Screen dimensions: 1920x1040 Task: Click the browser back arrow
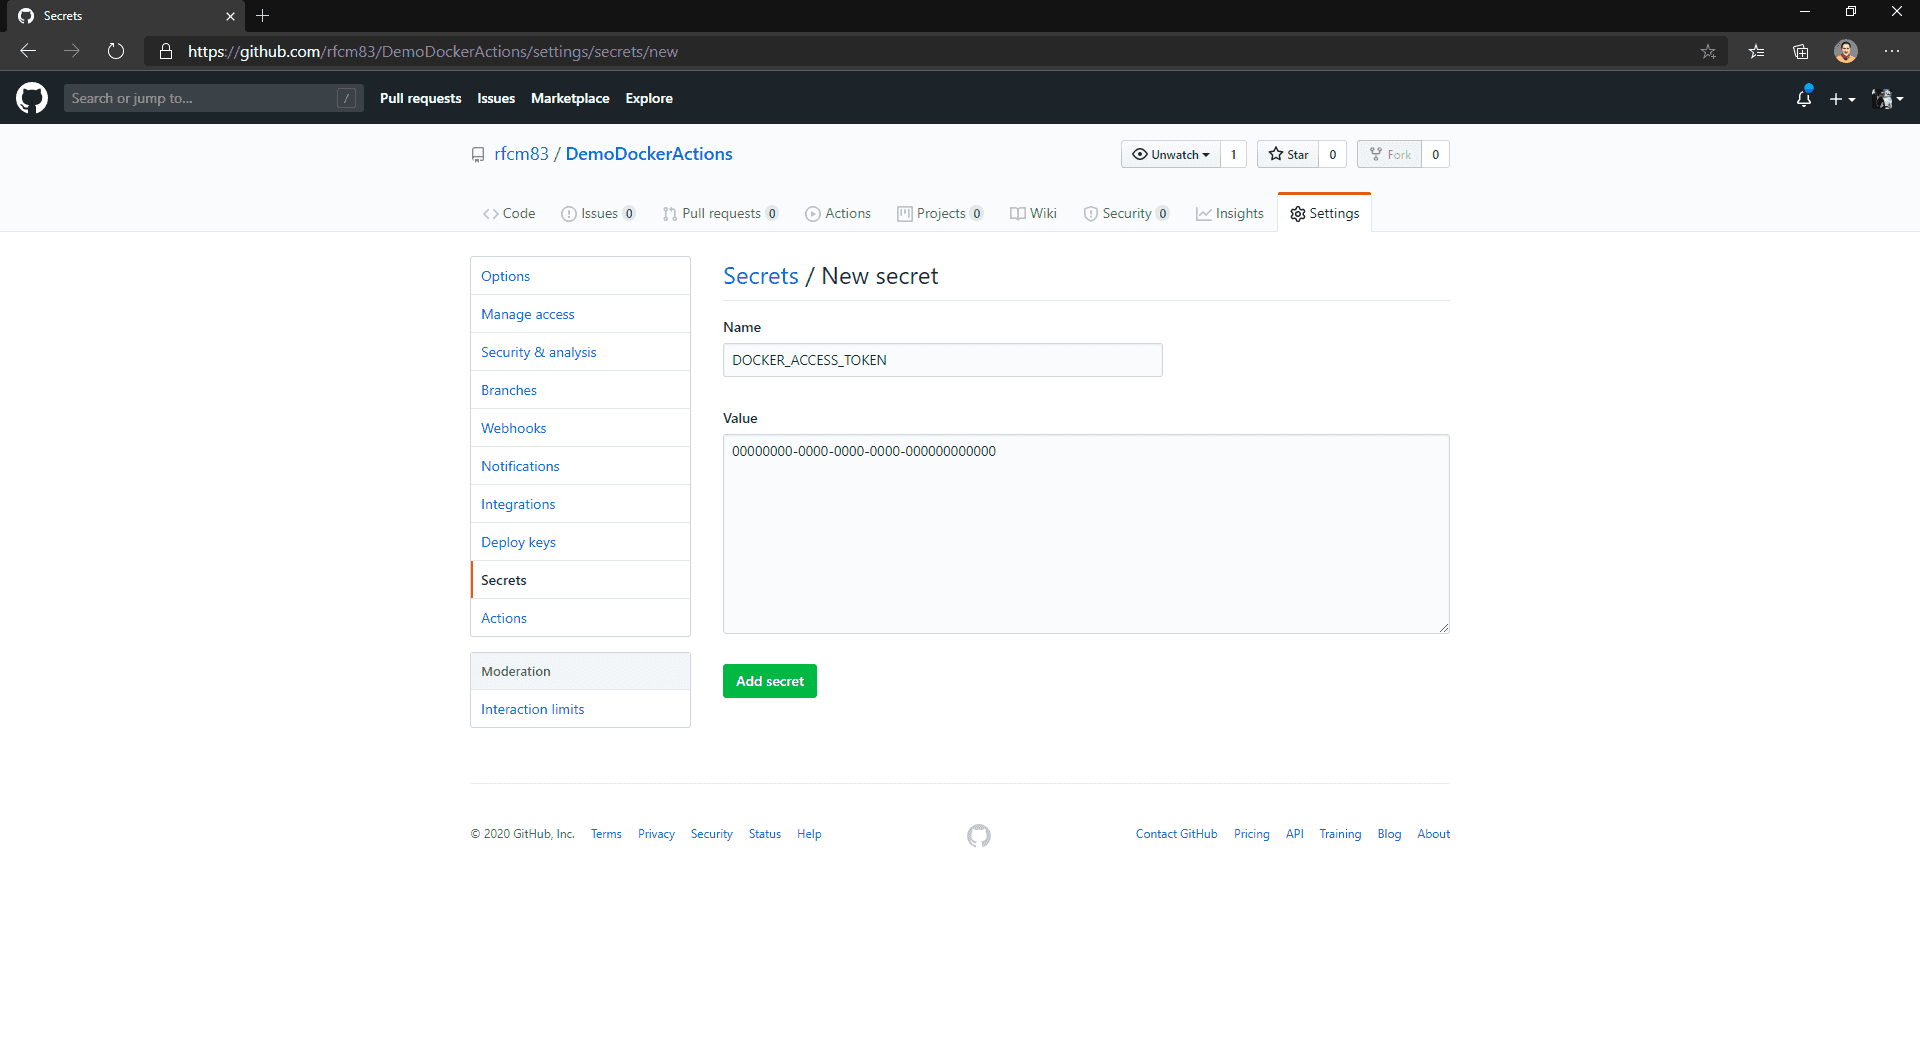(x=28, y=51)
